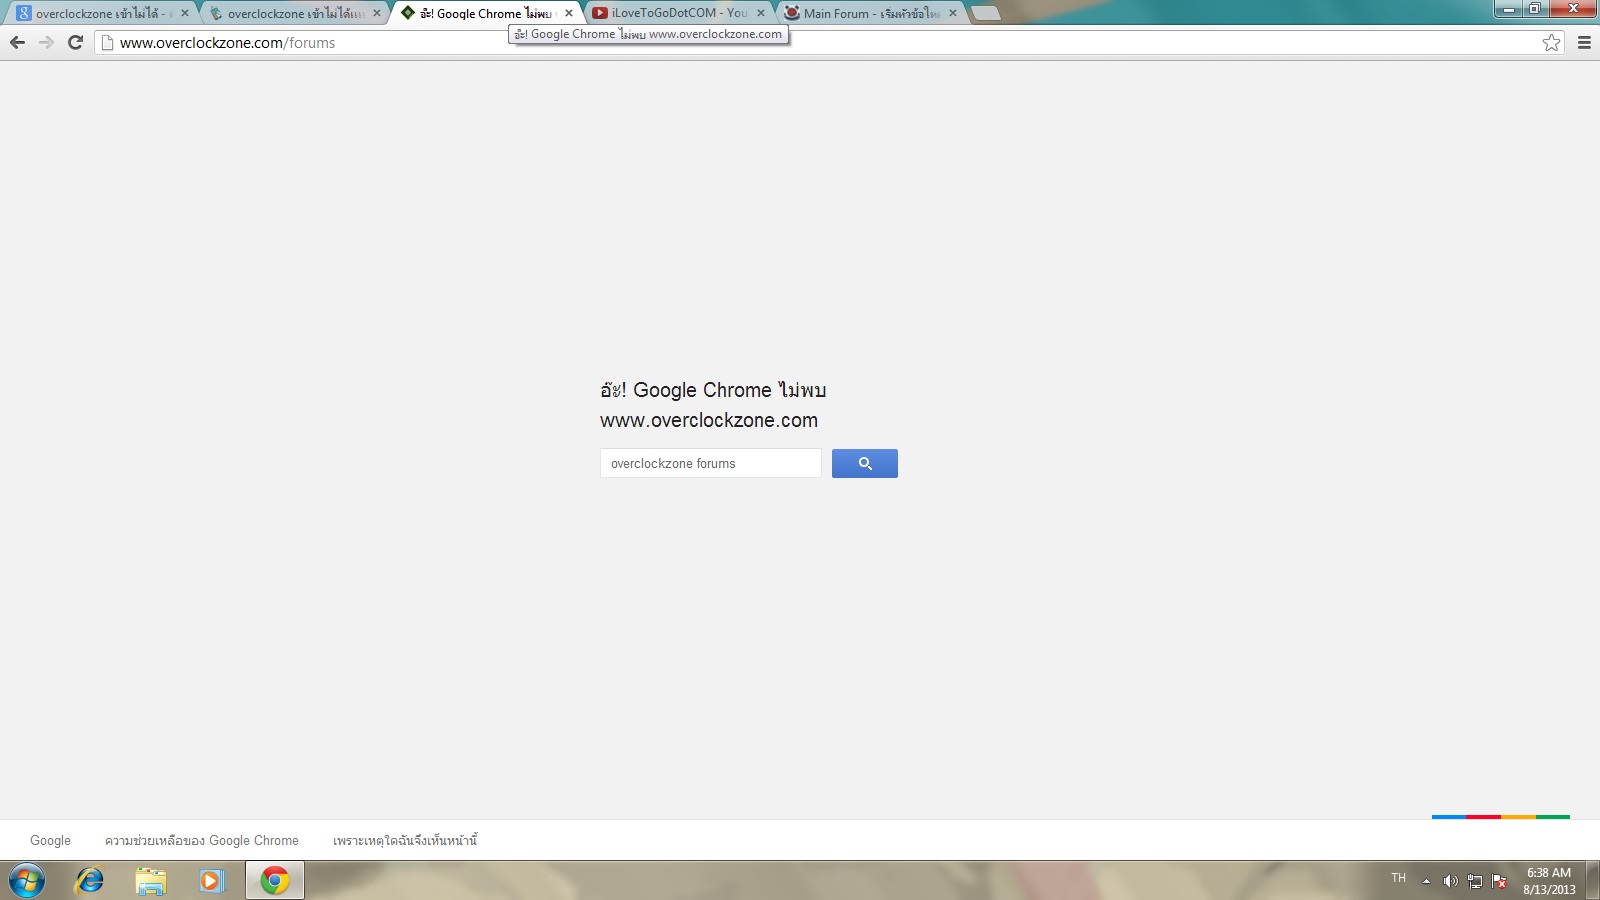
Task: Click the YouTube favicon on the iLoveToGoDotCOM tab
Action: (x=600, y=13)
